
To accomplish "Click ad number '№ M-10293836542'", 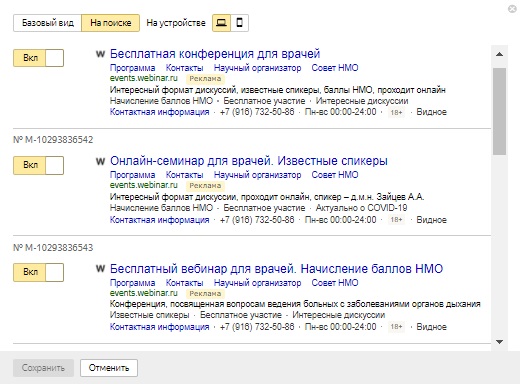I will [53, 140].
